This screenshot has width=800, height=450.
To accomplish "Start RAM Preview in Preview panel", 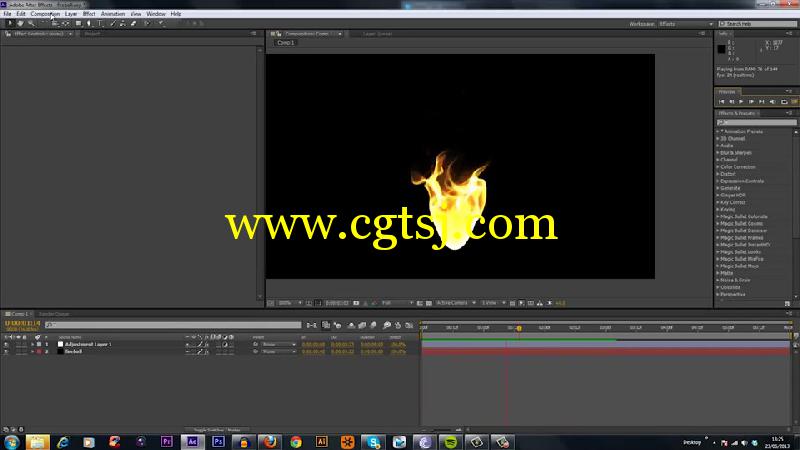I will 794,102.
